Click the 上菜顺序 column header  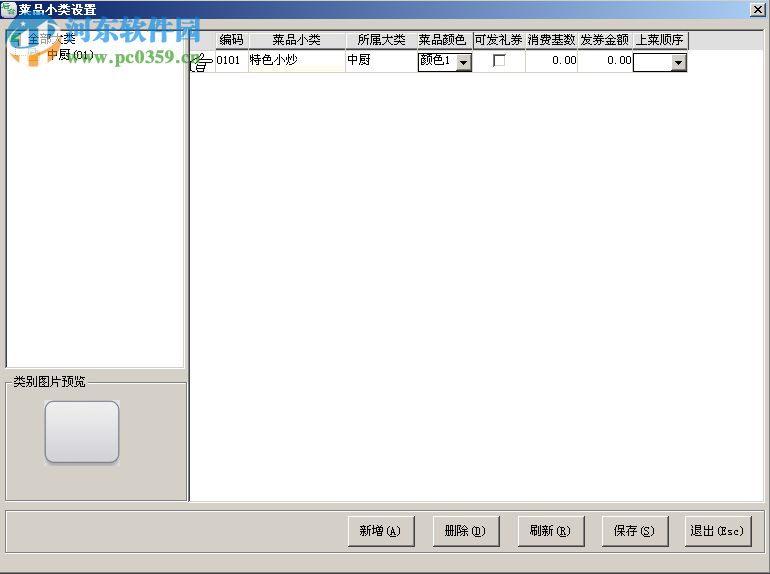(x=660, y=40)
